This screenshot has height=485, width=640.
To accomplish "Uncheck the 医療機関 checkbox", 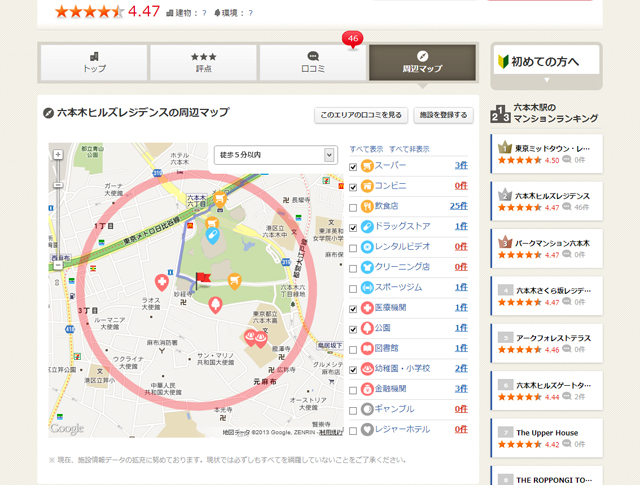I will coord(353,309).
